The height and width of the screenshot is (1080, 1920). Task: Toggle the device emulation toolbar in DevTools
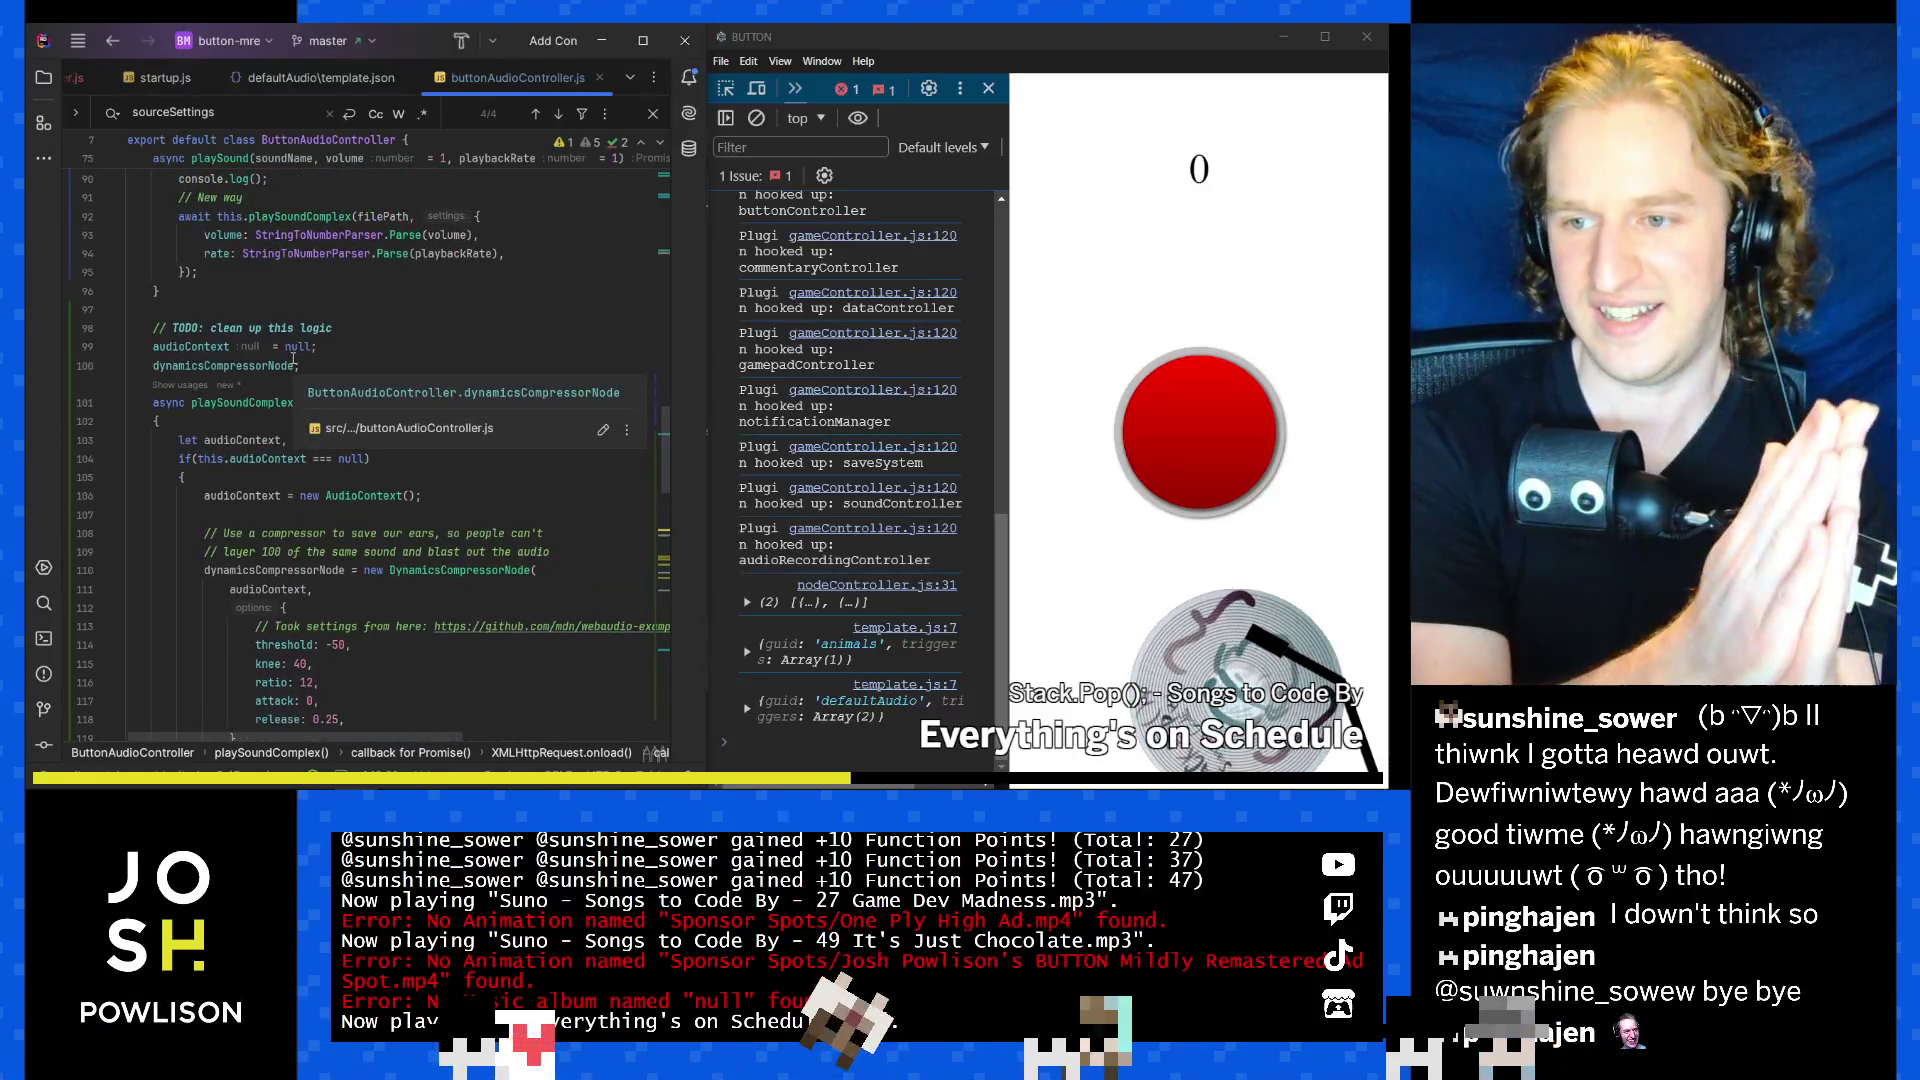(756, 88)
